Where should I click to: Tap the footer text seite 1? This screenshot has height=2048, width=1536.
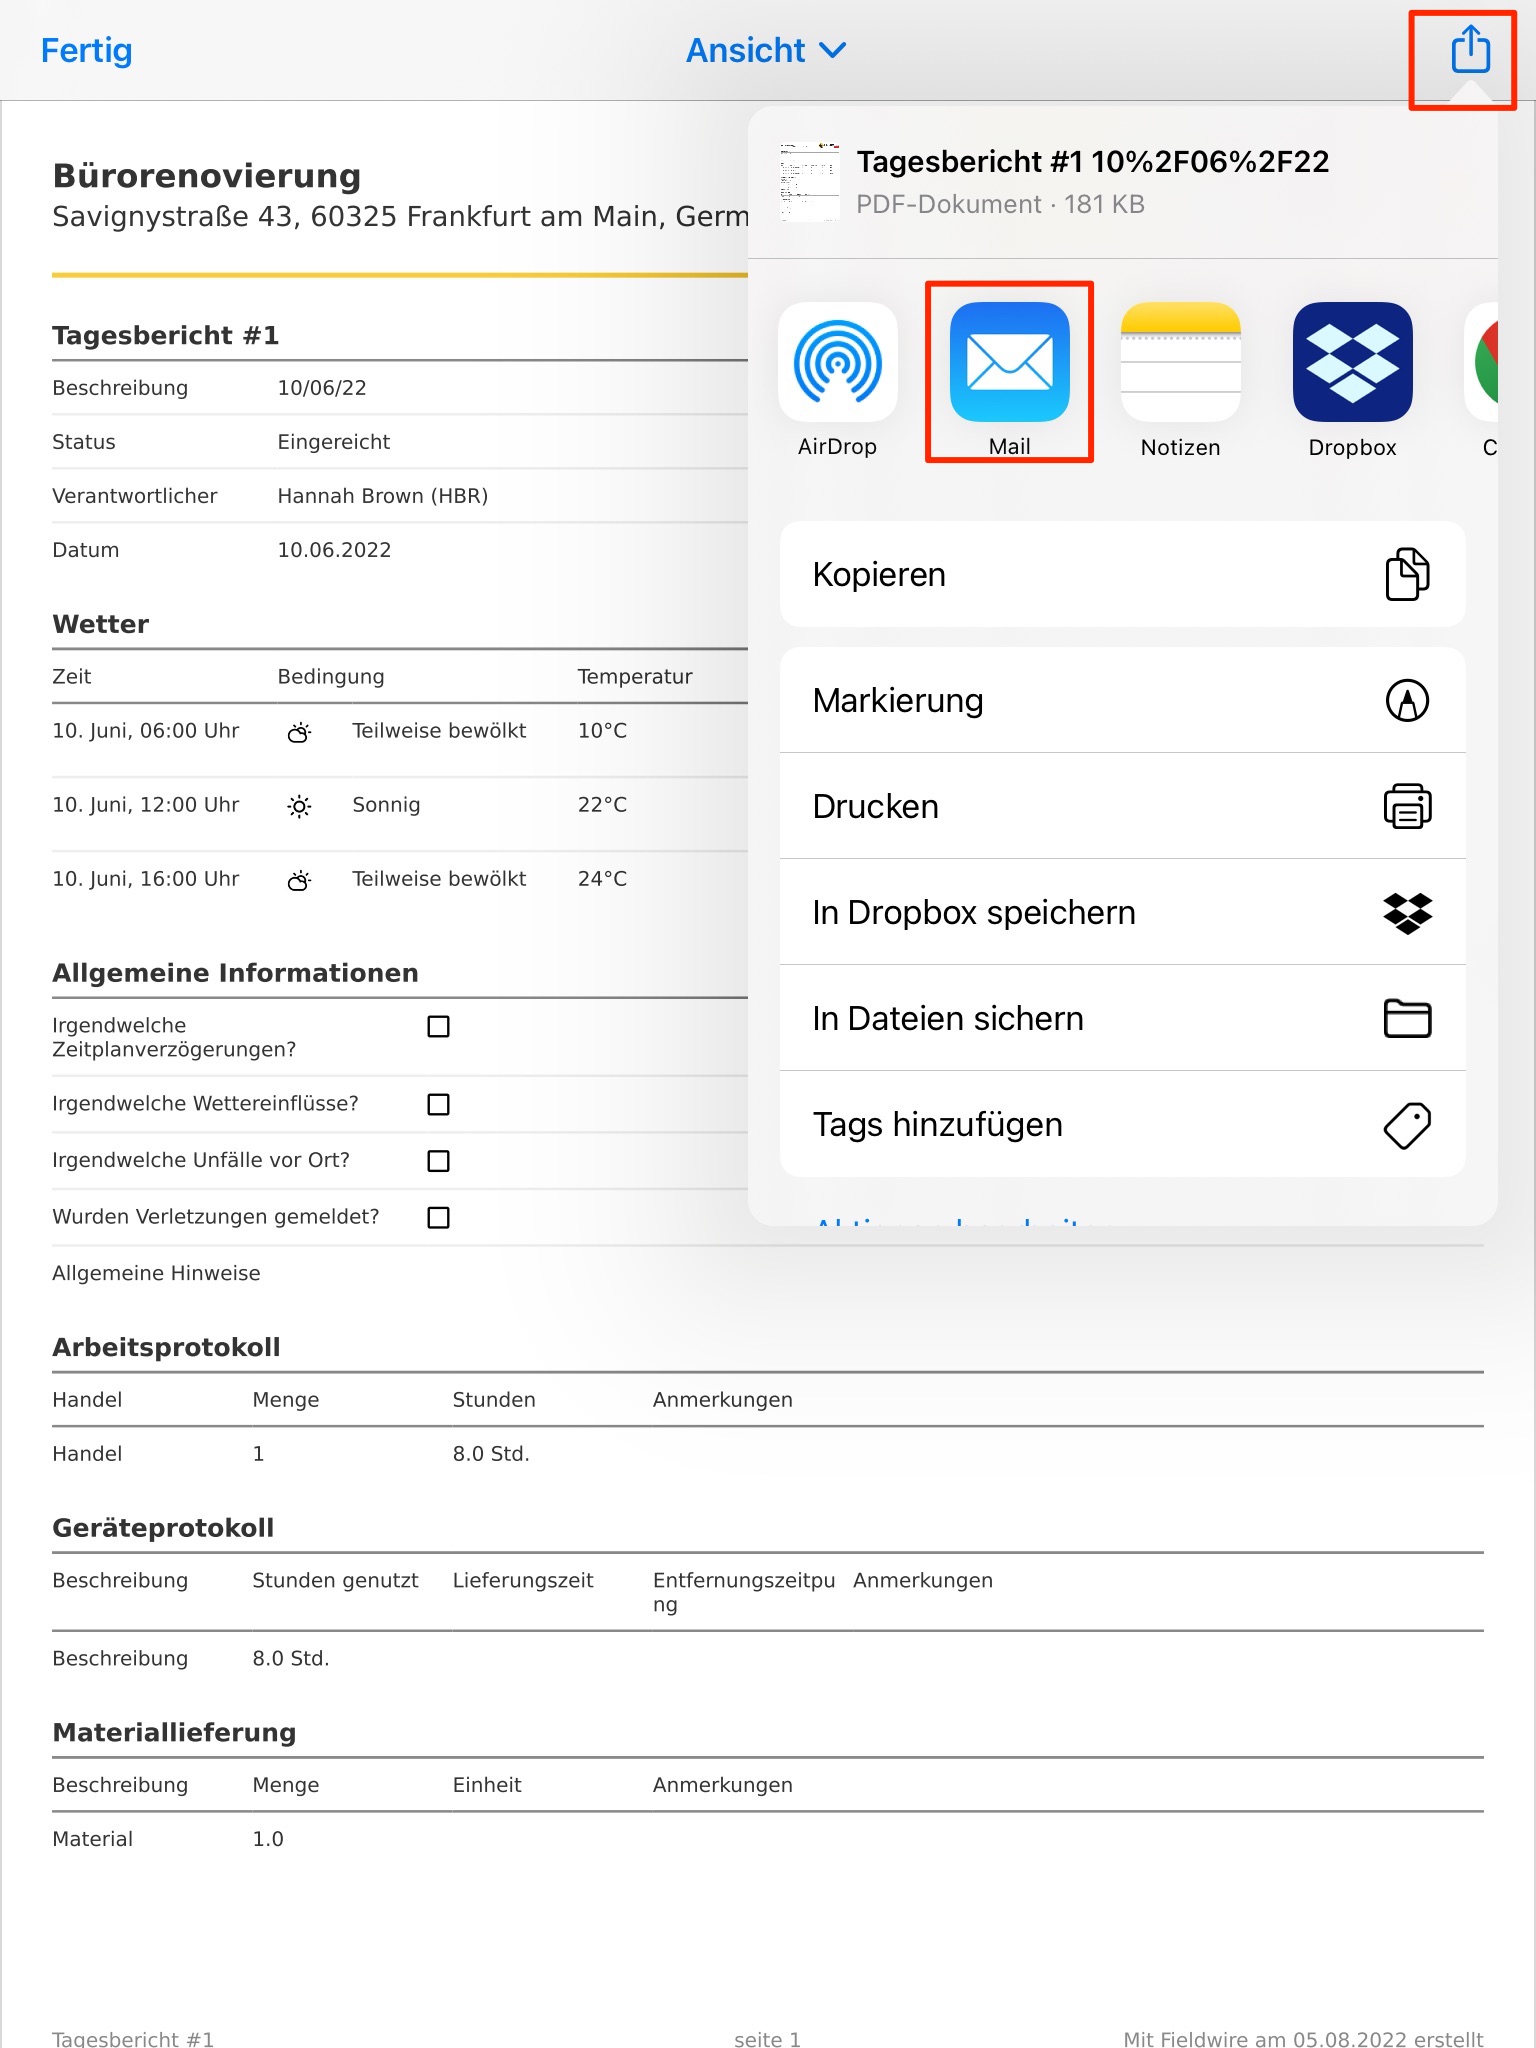coord(767,2038)
